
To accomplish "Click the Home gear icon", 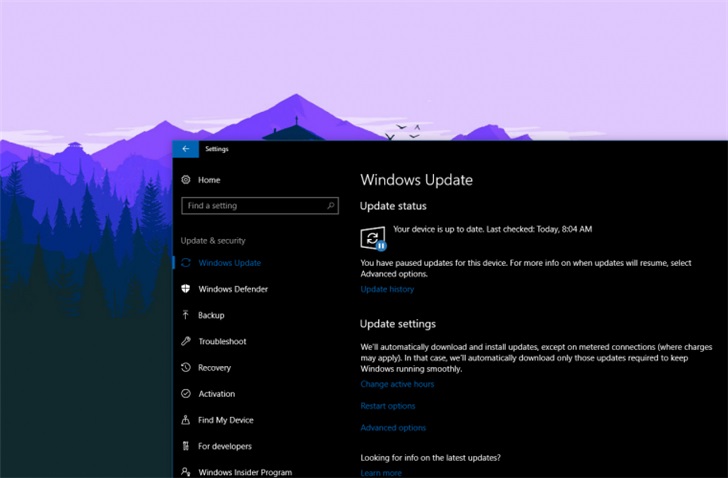I will click(186, 180).
